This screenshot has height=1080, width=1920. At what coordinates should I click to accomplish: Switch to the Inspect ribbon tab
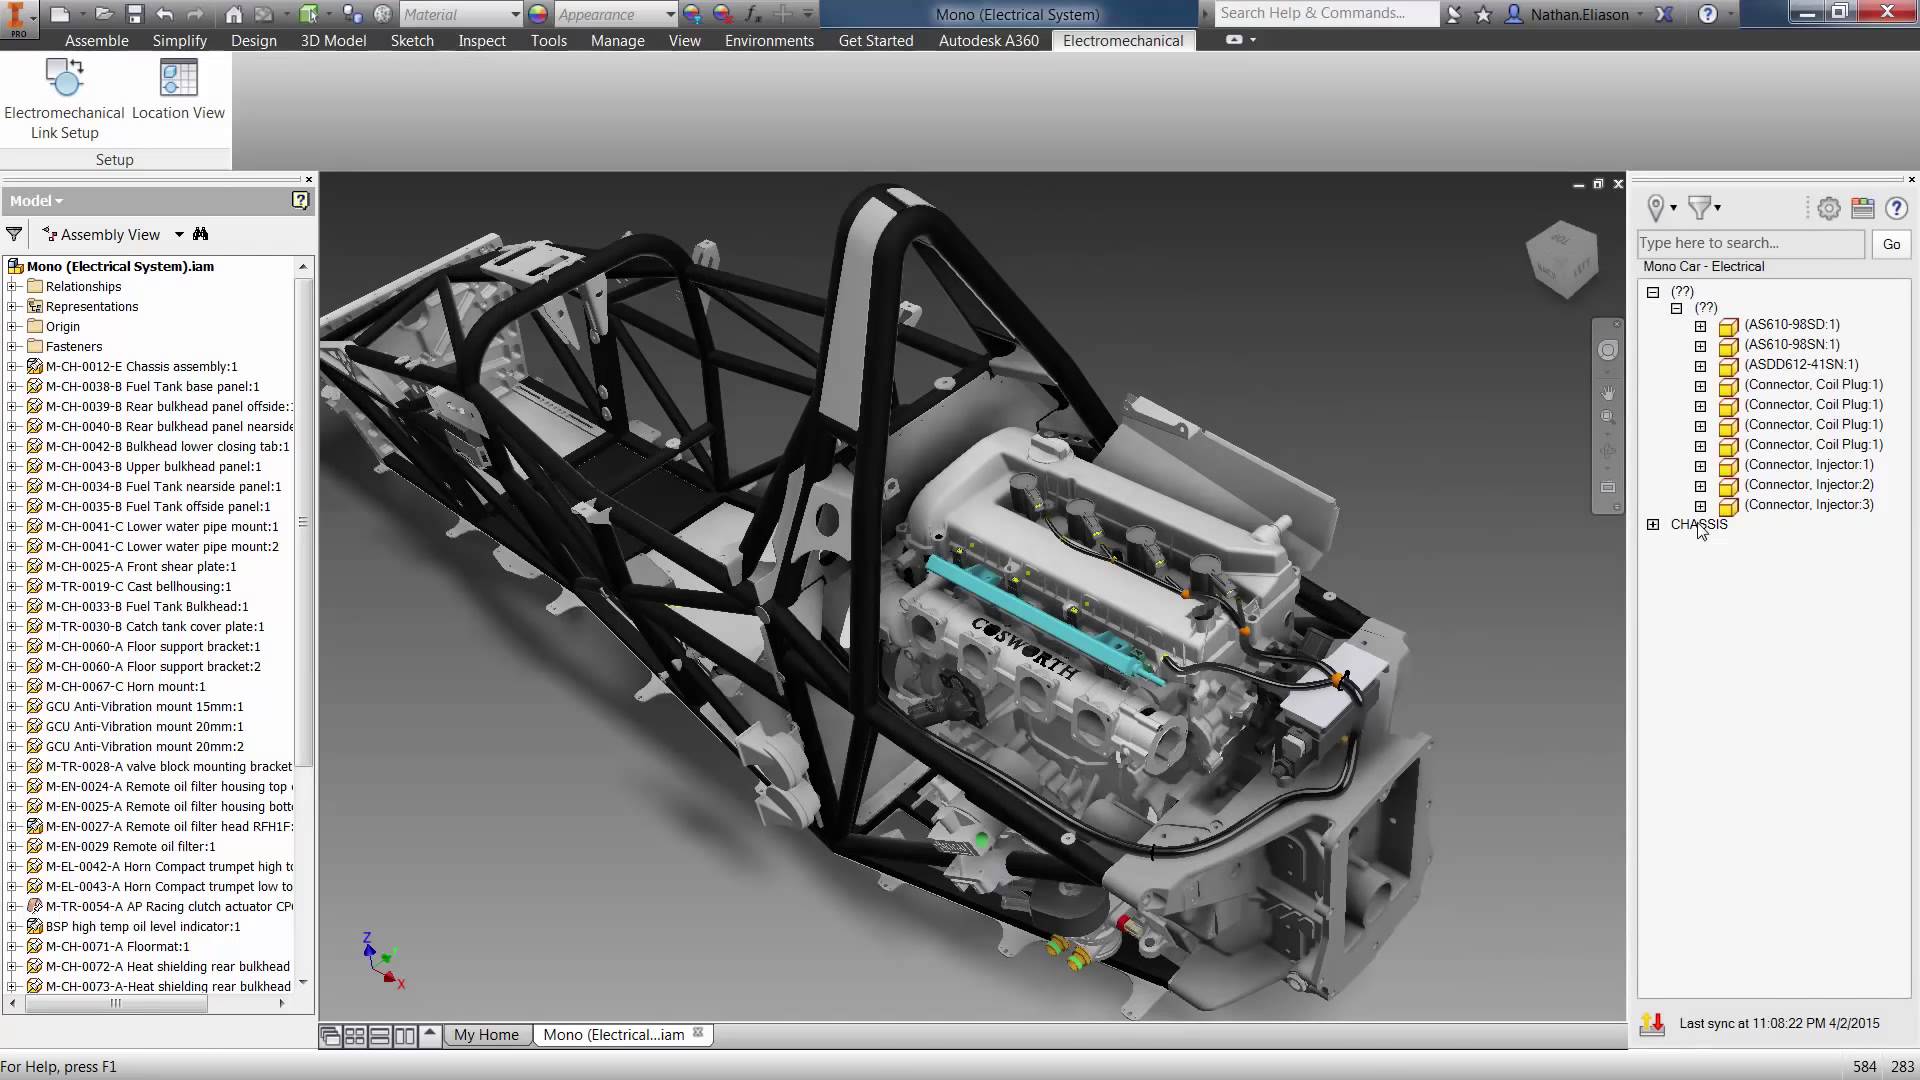[x=482, y=41]
